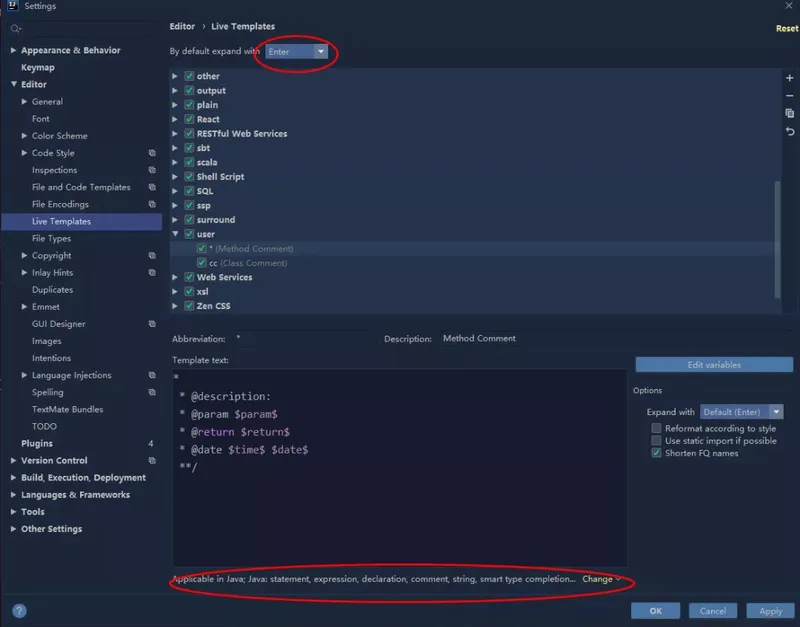Select the RESTful Web Services group row
This screenshot has height=627, width=800.
(x=474, y=134)
